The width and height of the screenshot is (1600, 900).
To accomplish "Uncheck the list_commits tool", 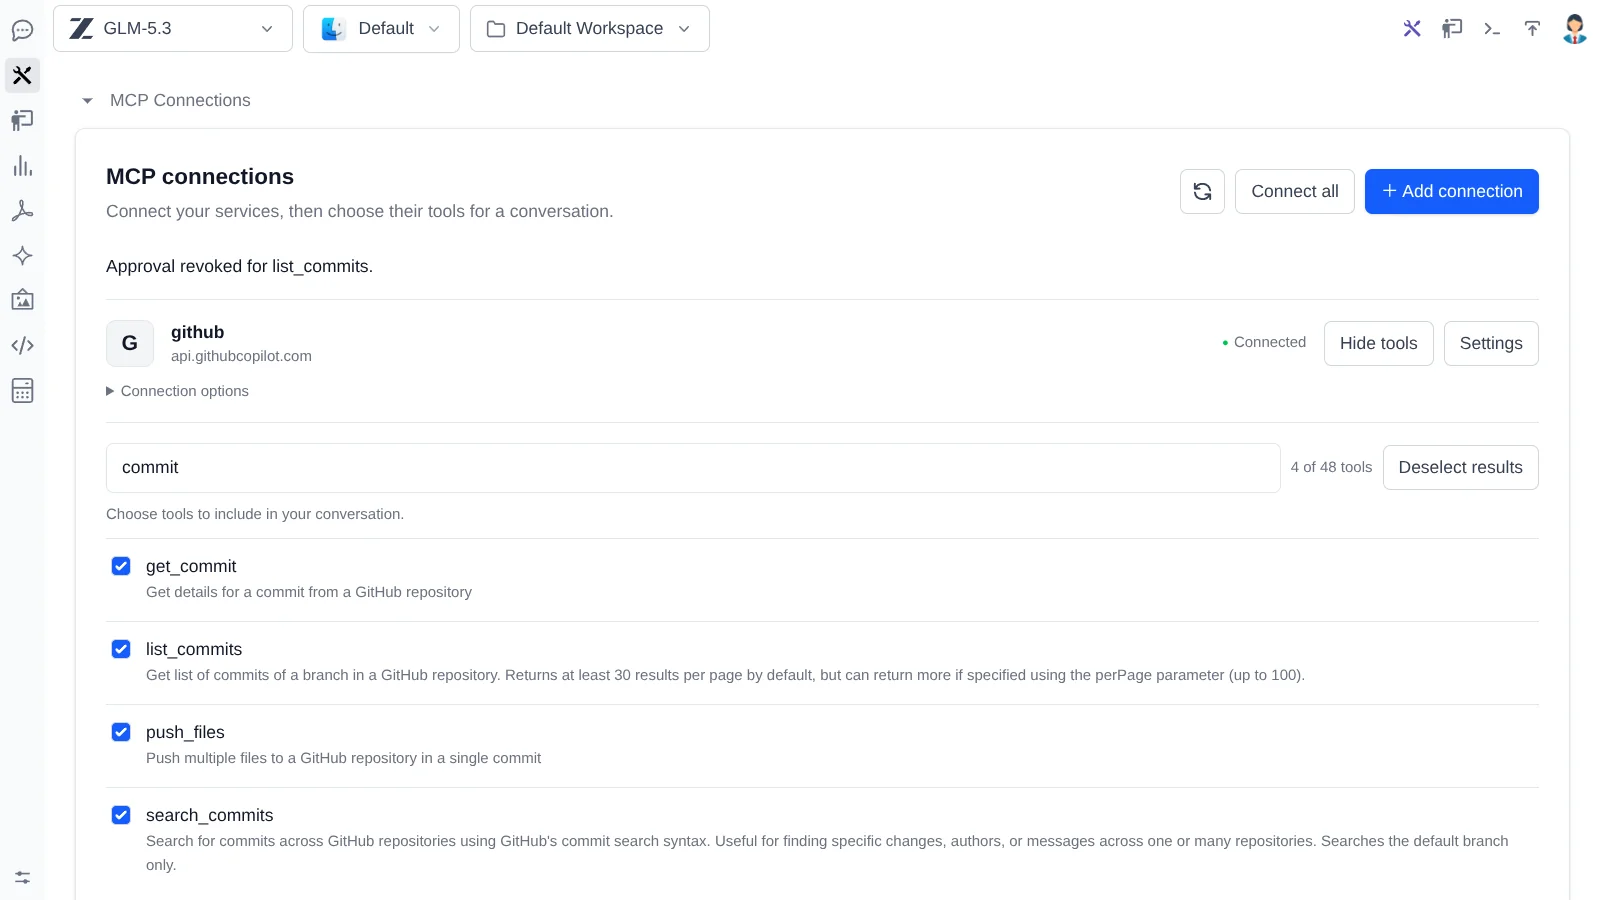I will [x=121, y=649].
